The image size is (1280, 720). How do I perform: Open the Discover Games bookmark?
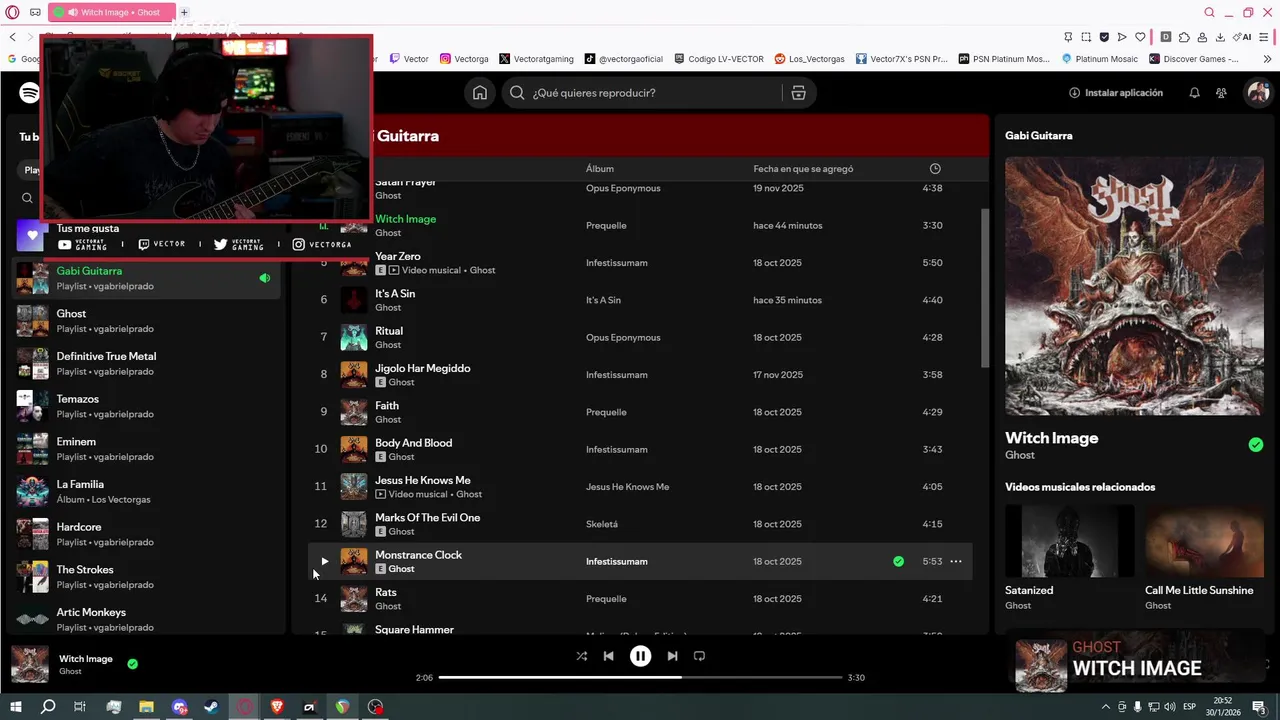pyautogui.click(x=1194, y=59)
